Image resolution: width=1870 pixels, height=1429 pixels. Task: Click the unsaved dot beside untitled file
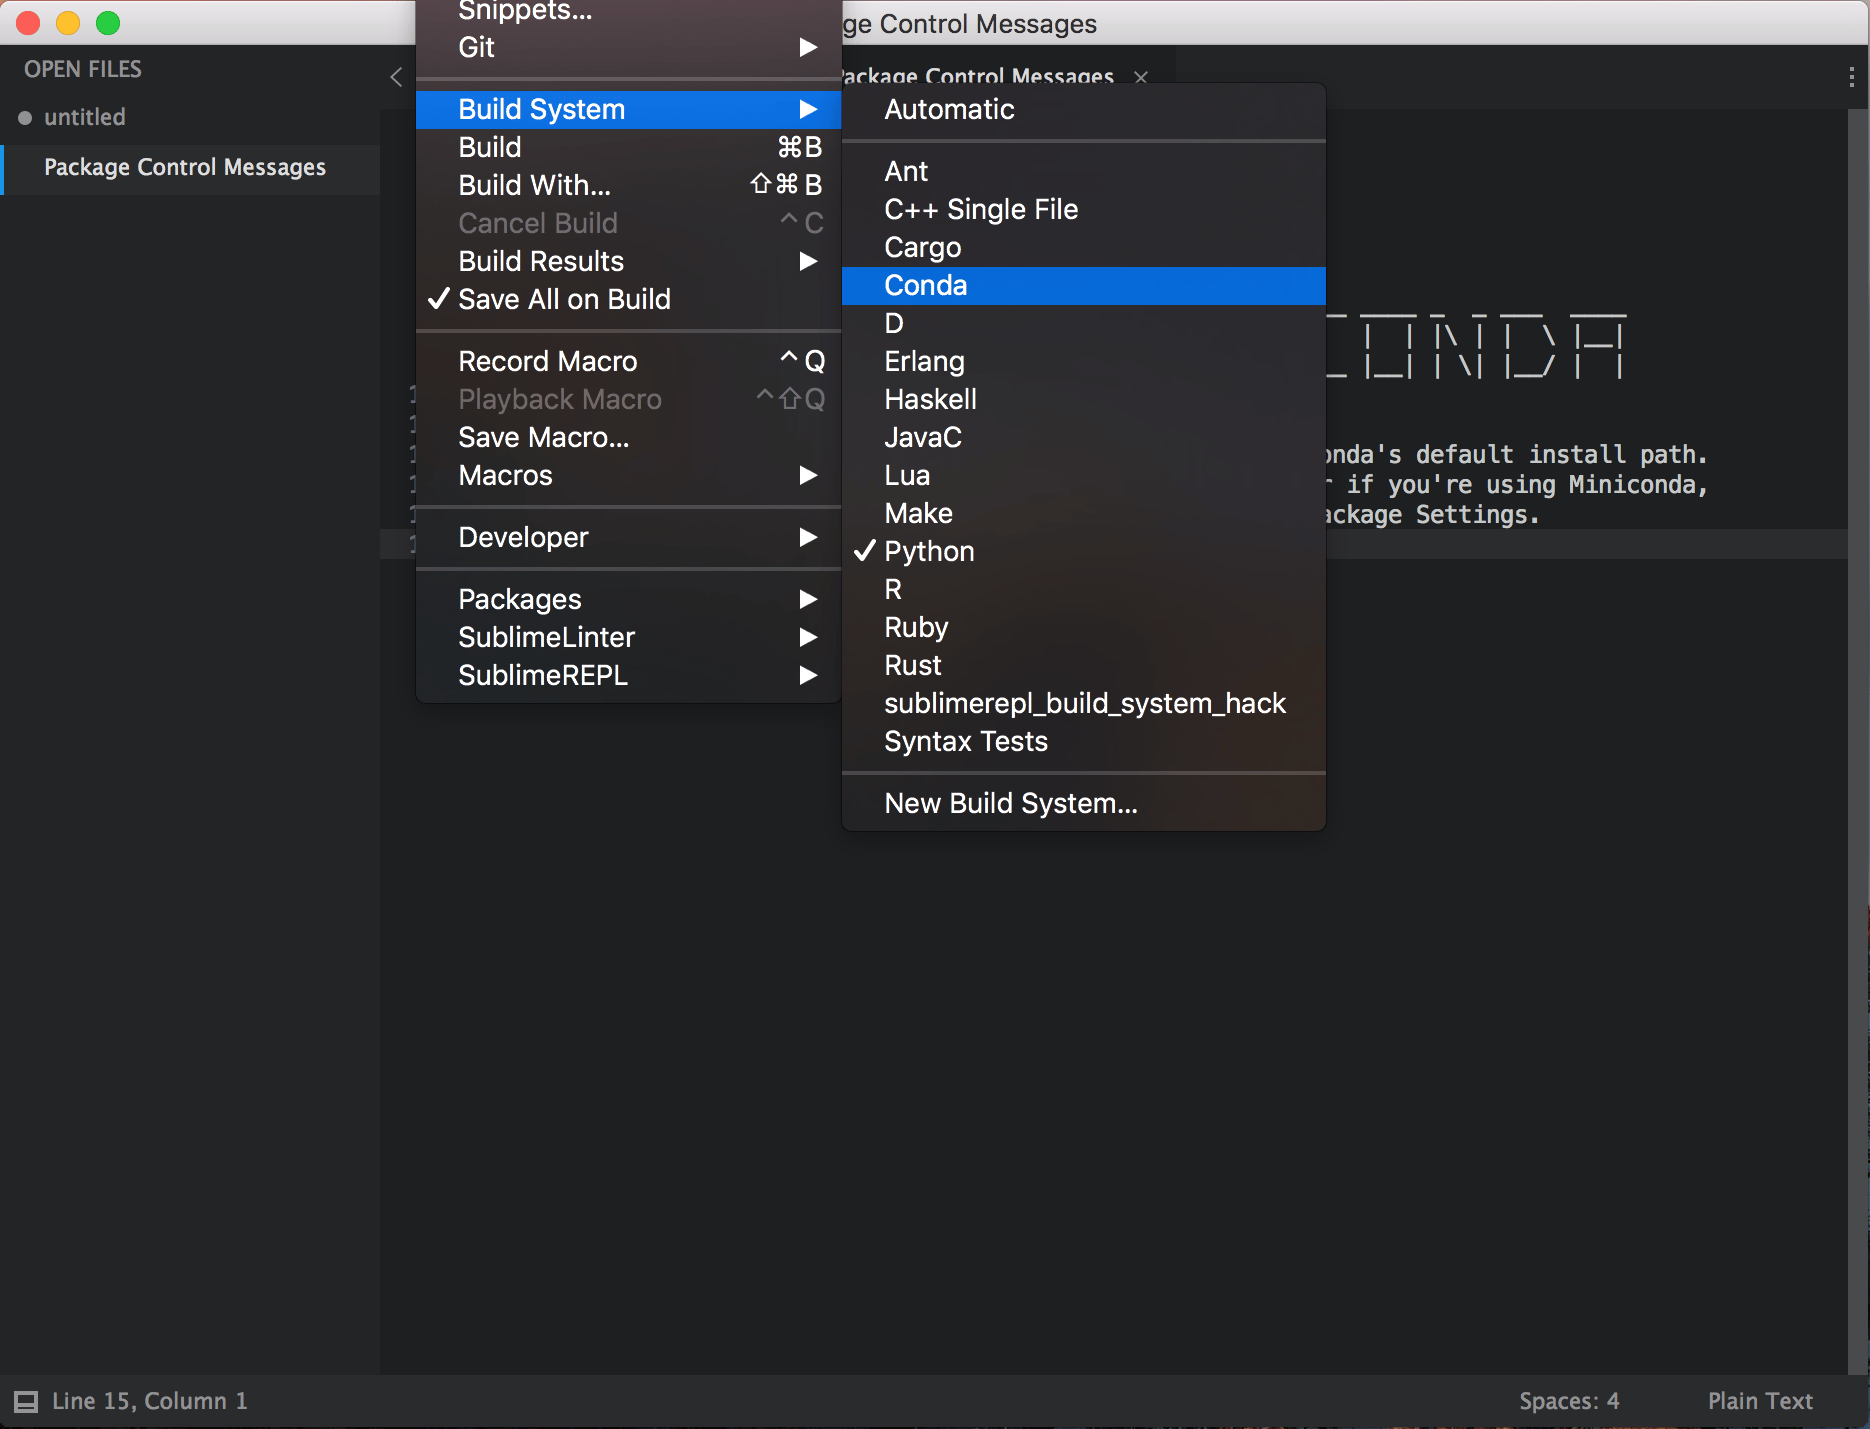[x=25, y=118]
